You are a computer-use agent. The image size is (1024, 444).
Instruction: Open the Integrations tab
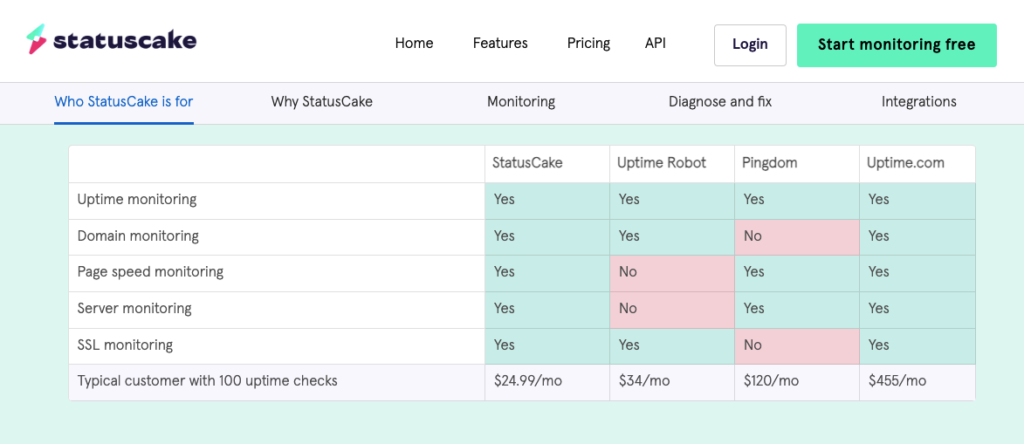(919, 102)
